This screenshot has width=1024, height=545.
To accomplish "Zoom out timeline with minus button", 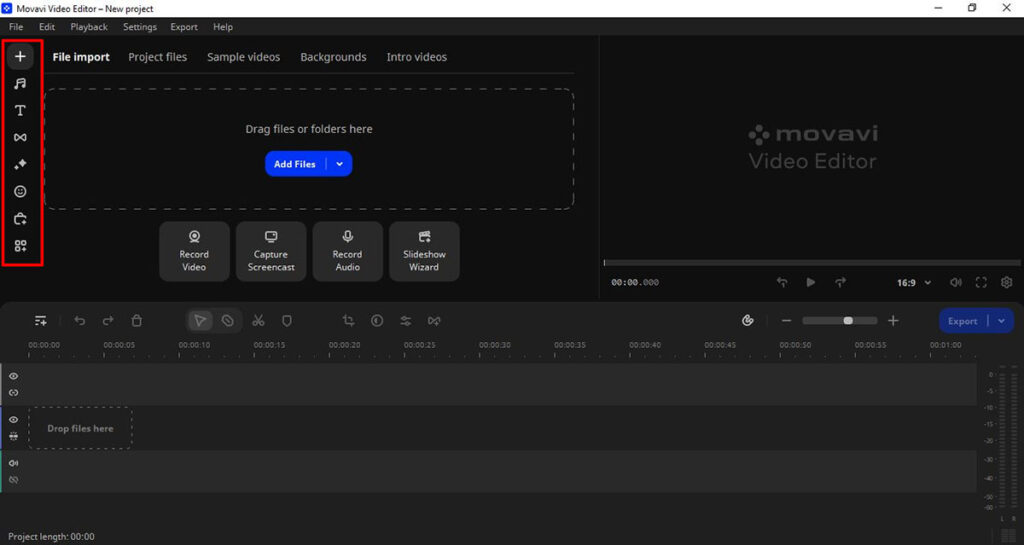I will (x=786, y=320).
